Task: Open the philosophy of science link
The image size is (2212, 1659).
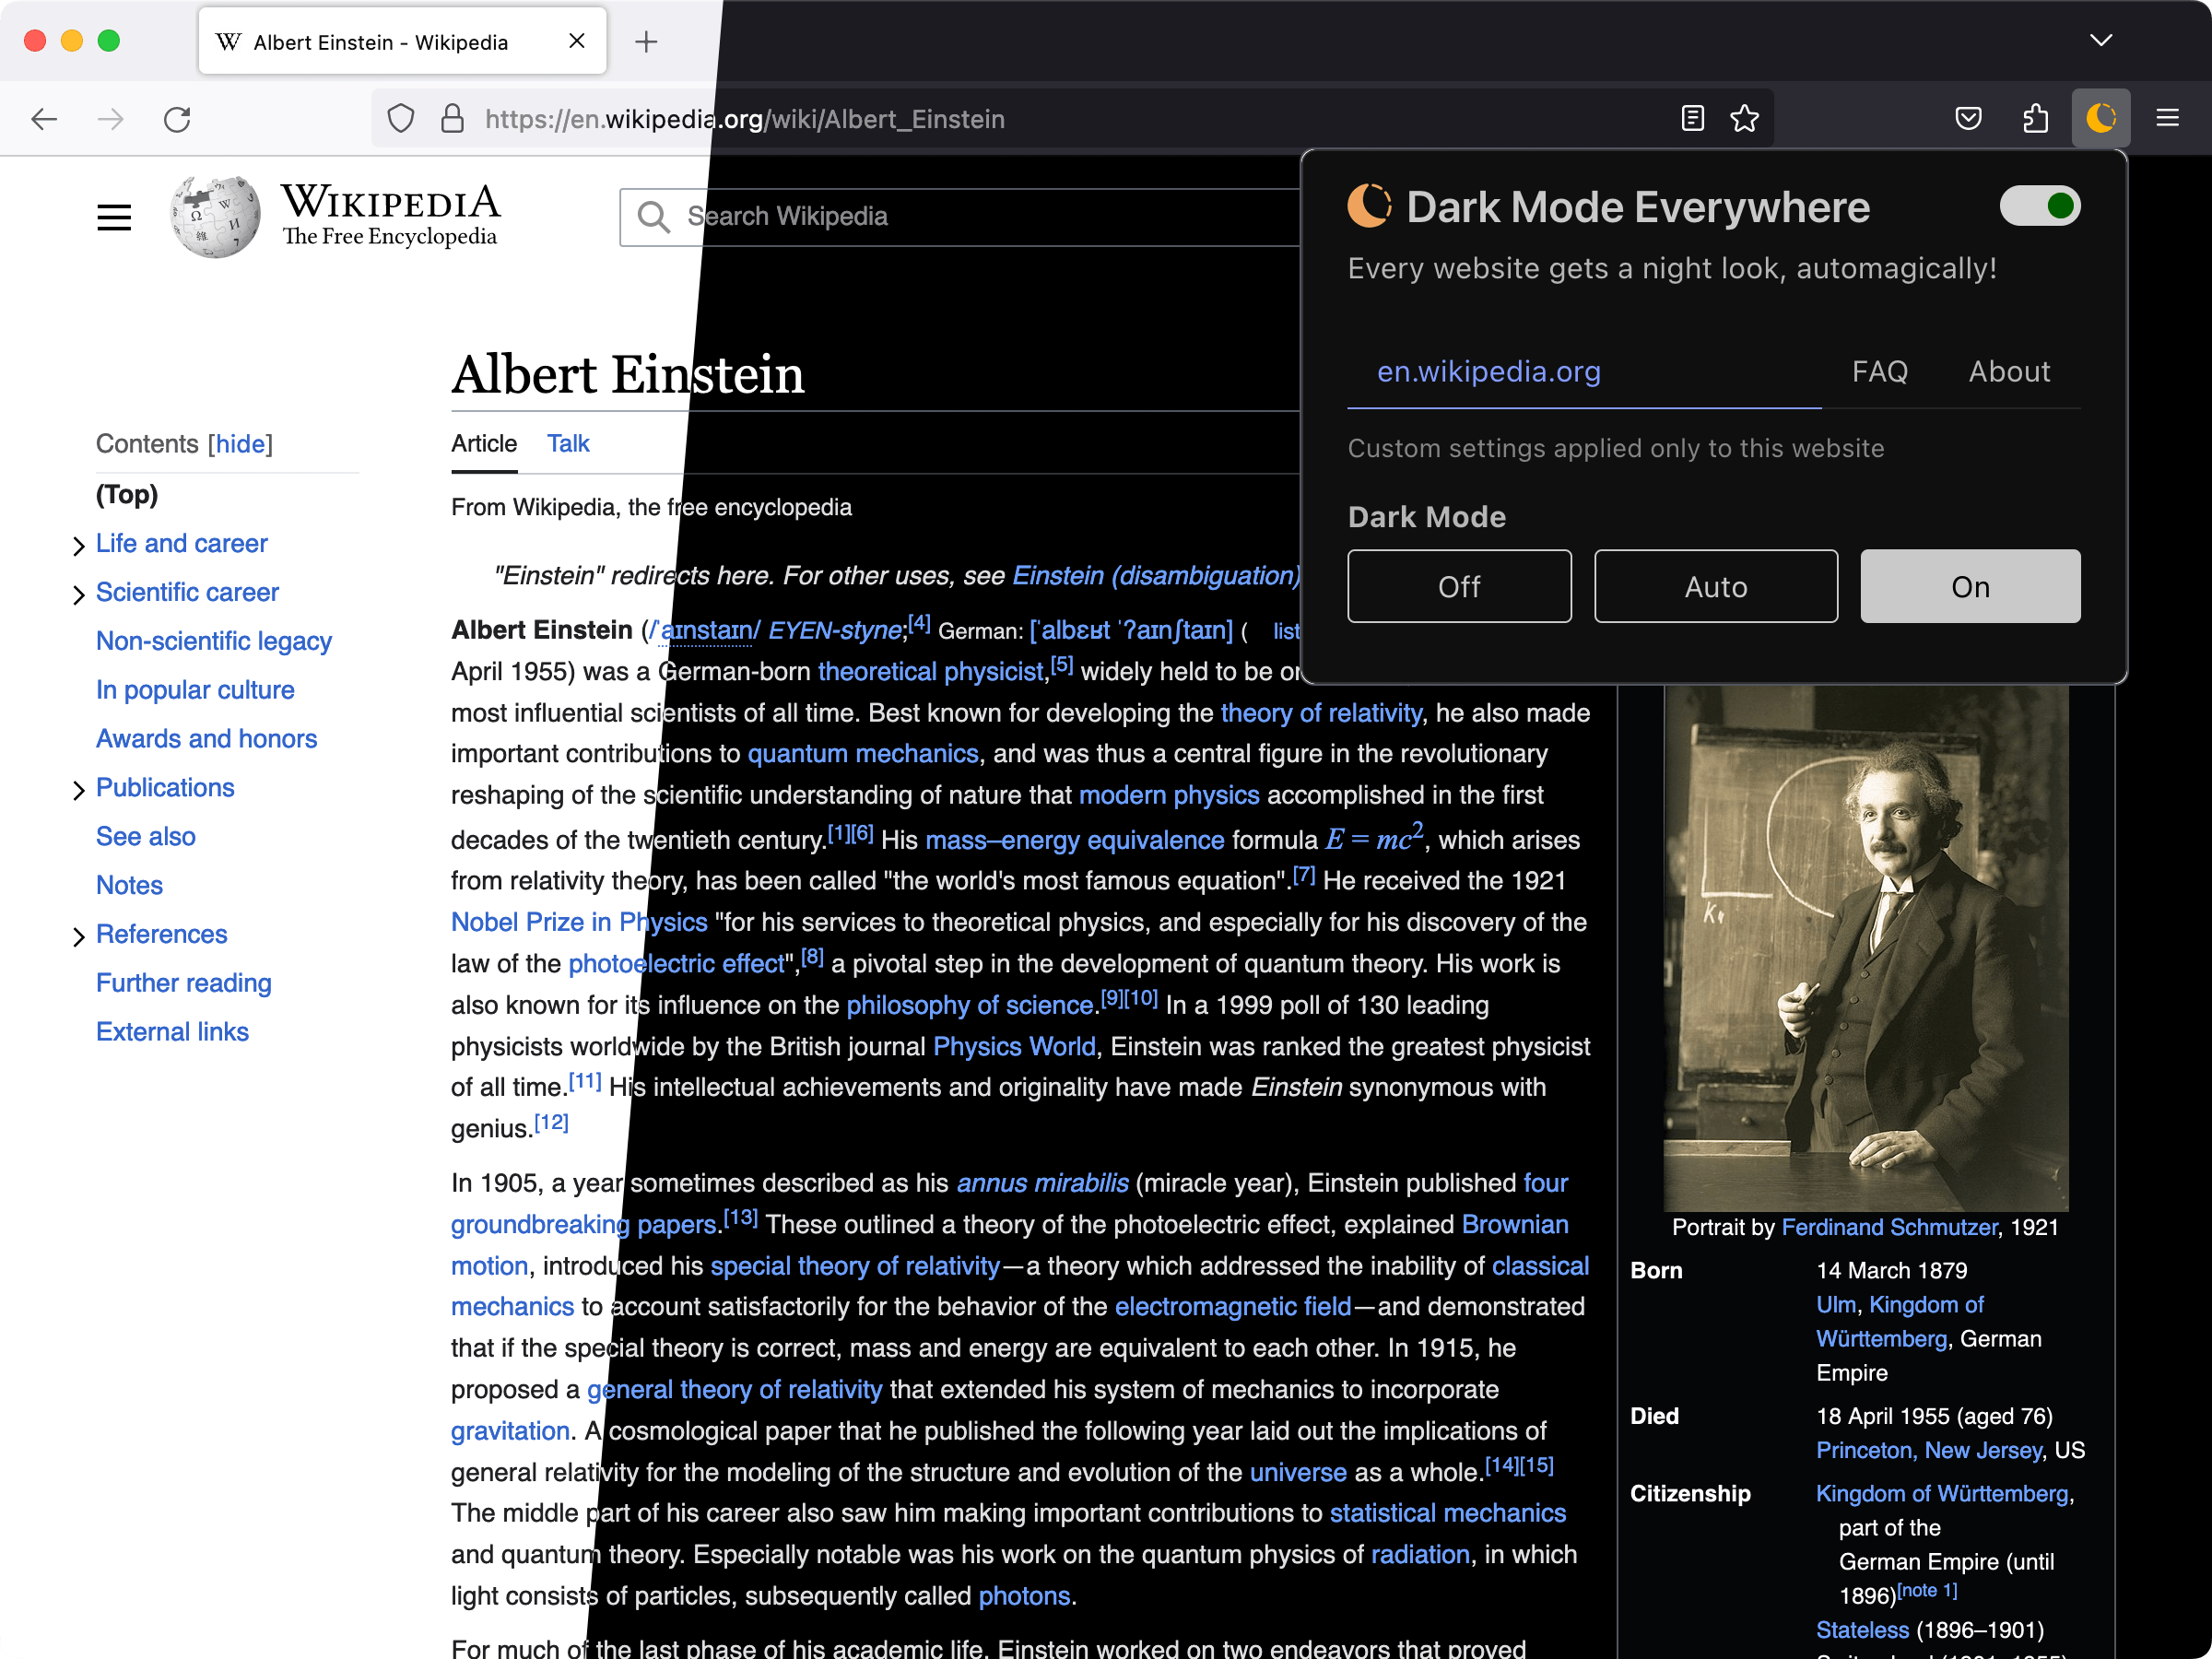Action: (969, 1005)
